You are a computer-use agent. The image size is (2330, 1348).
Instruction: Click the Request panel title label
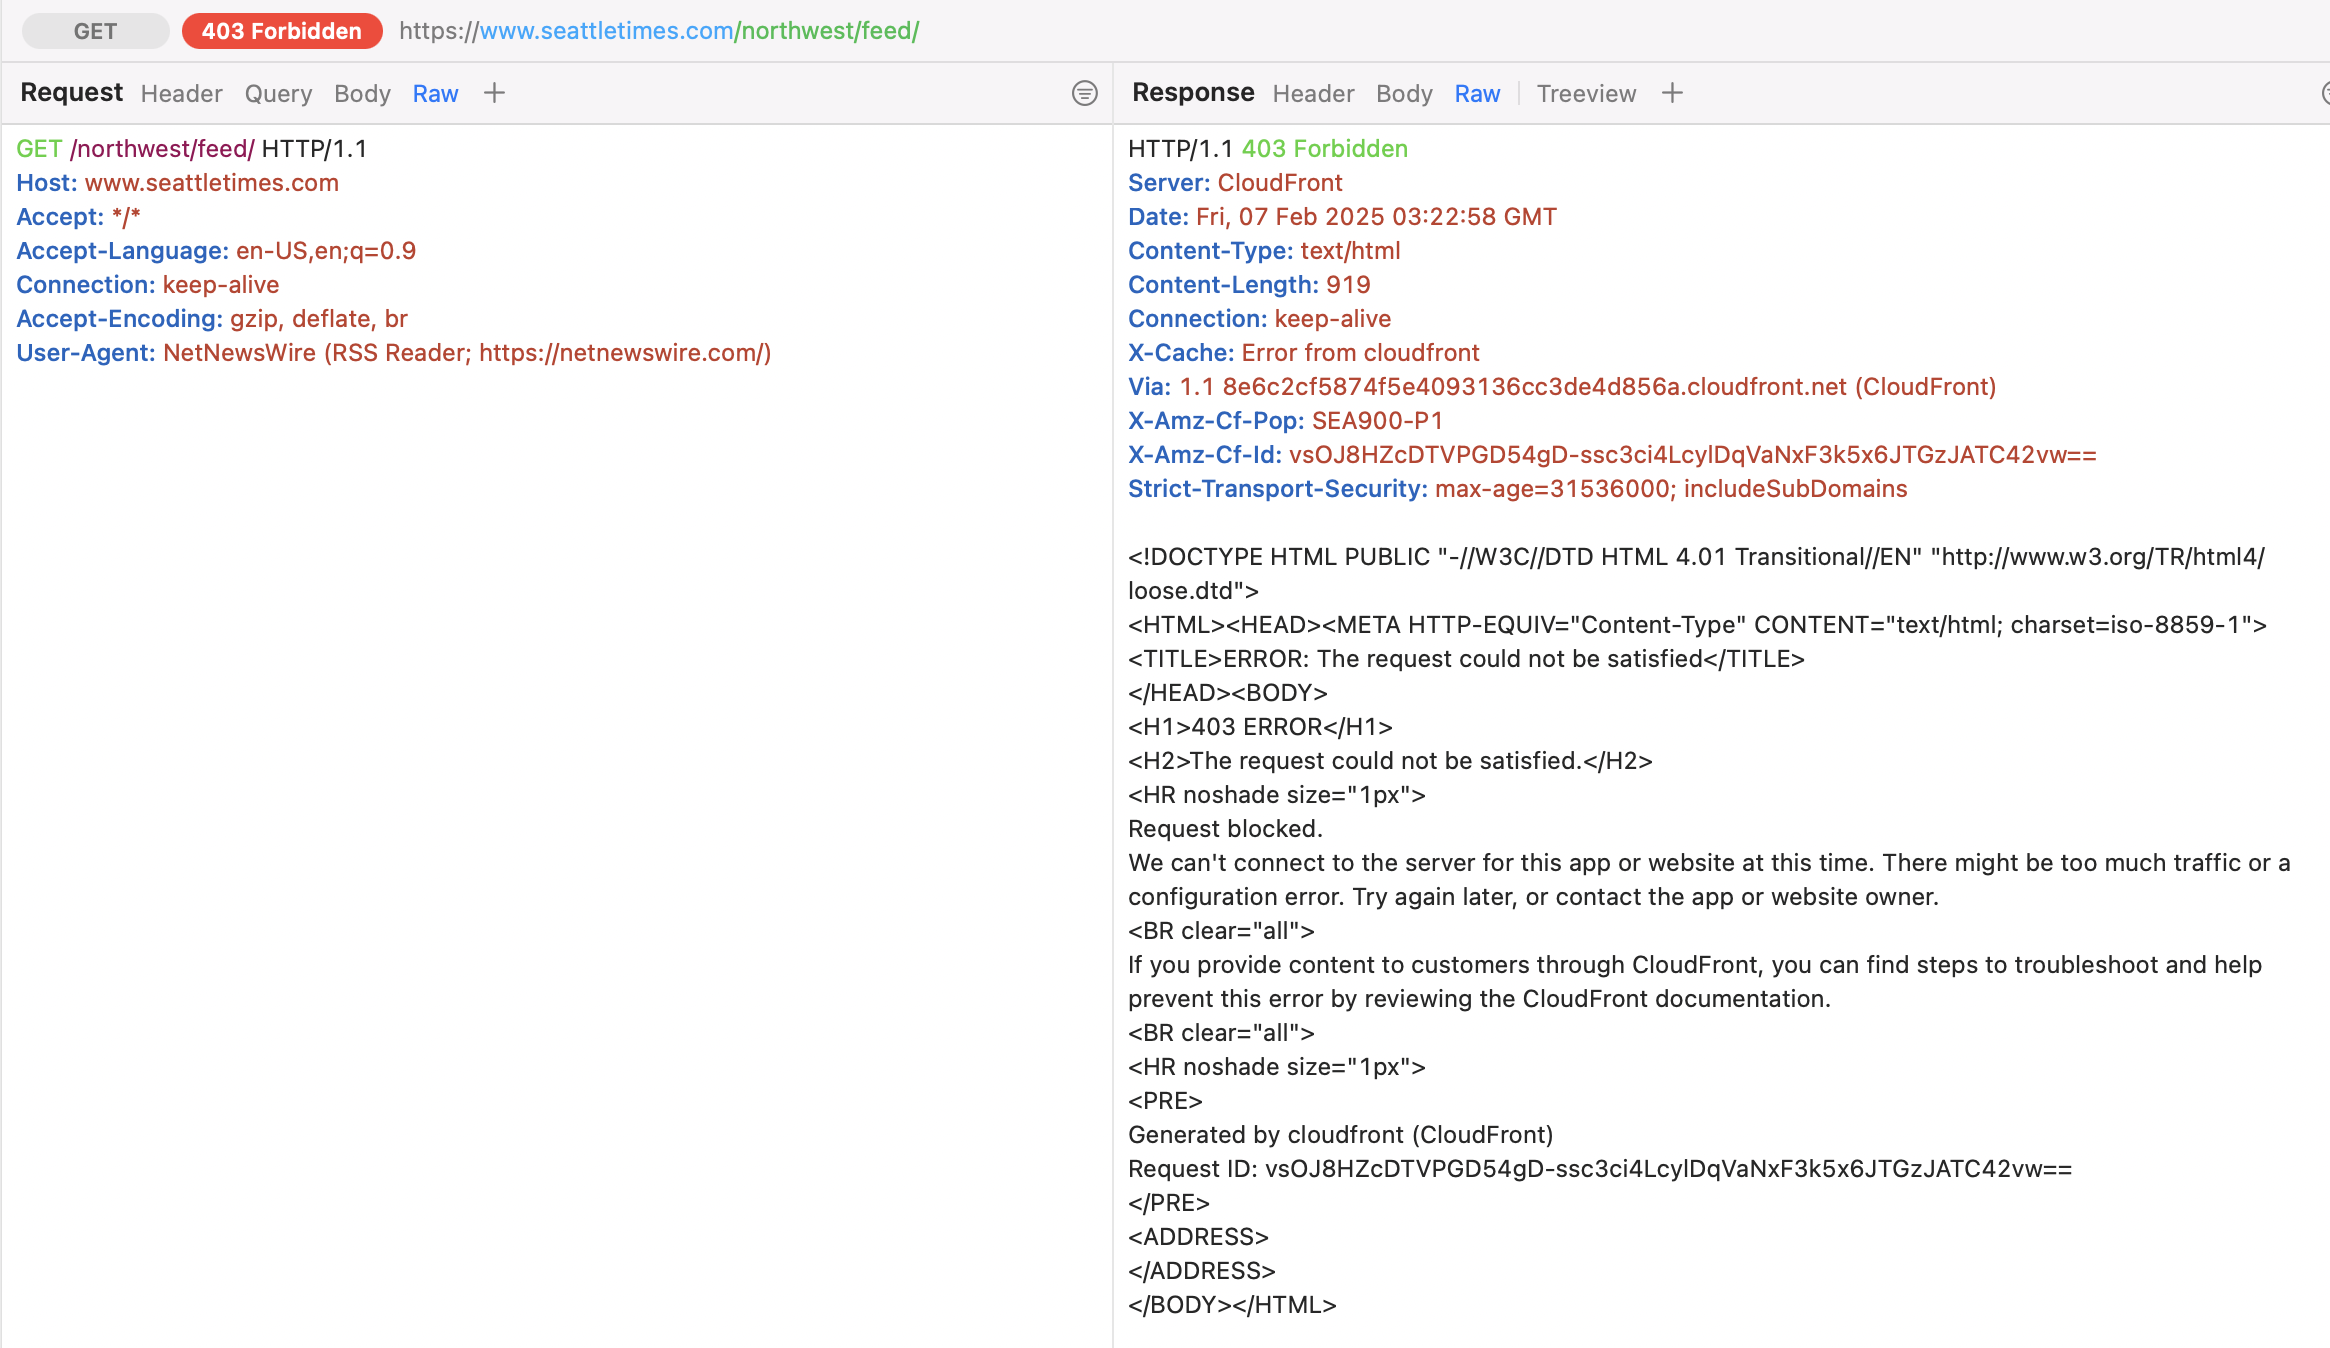point(71,92)
